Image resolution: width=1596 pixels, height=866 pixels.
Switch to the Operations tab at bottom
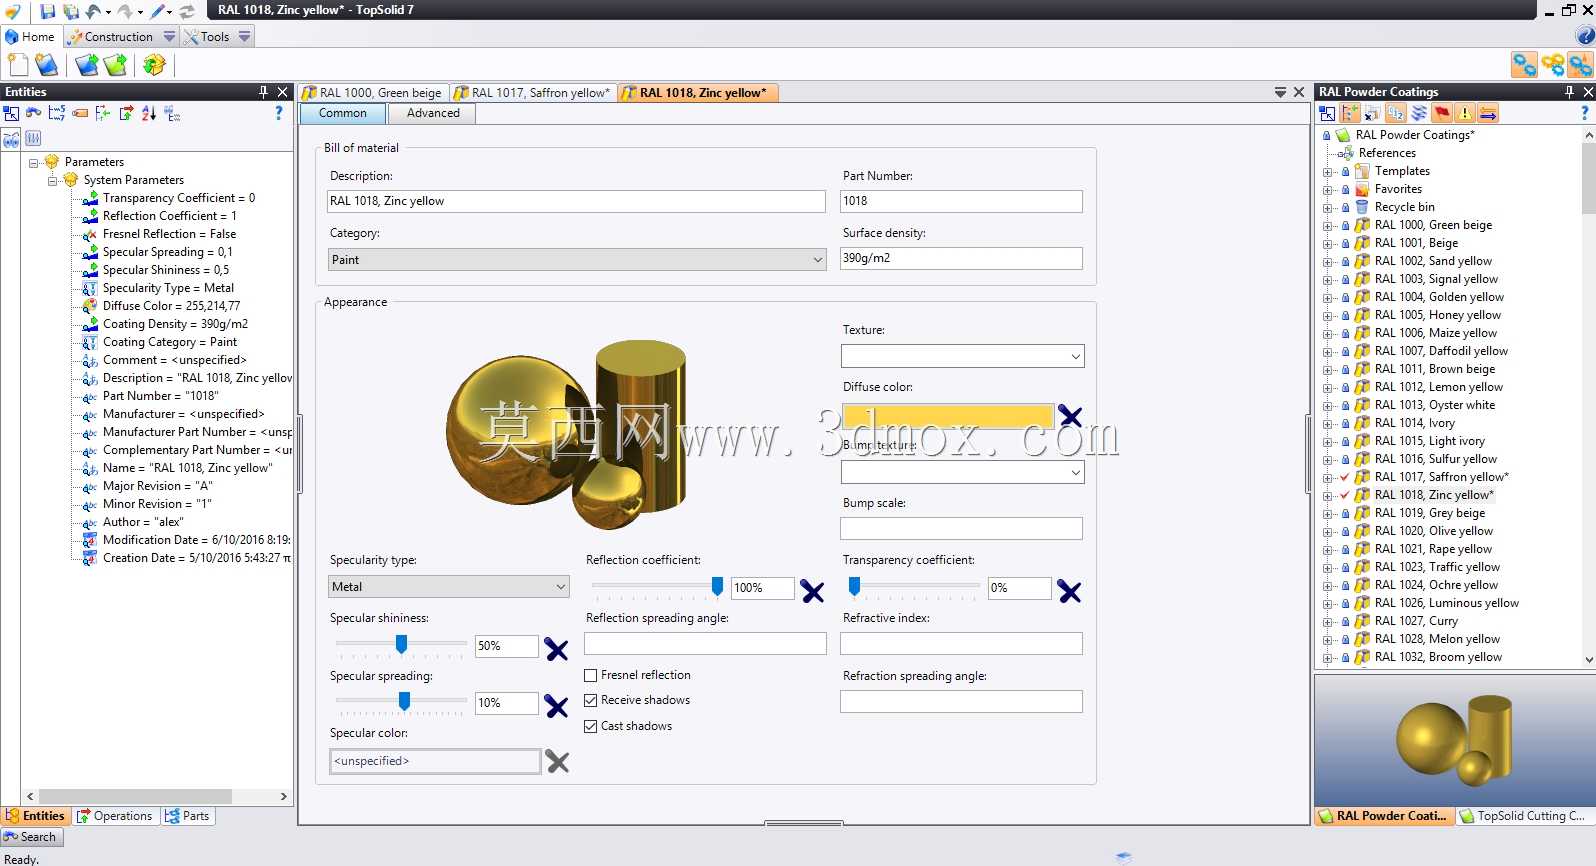pos(115,816)
